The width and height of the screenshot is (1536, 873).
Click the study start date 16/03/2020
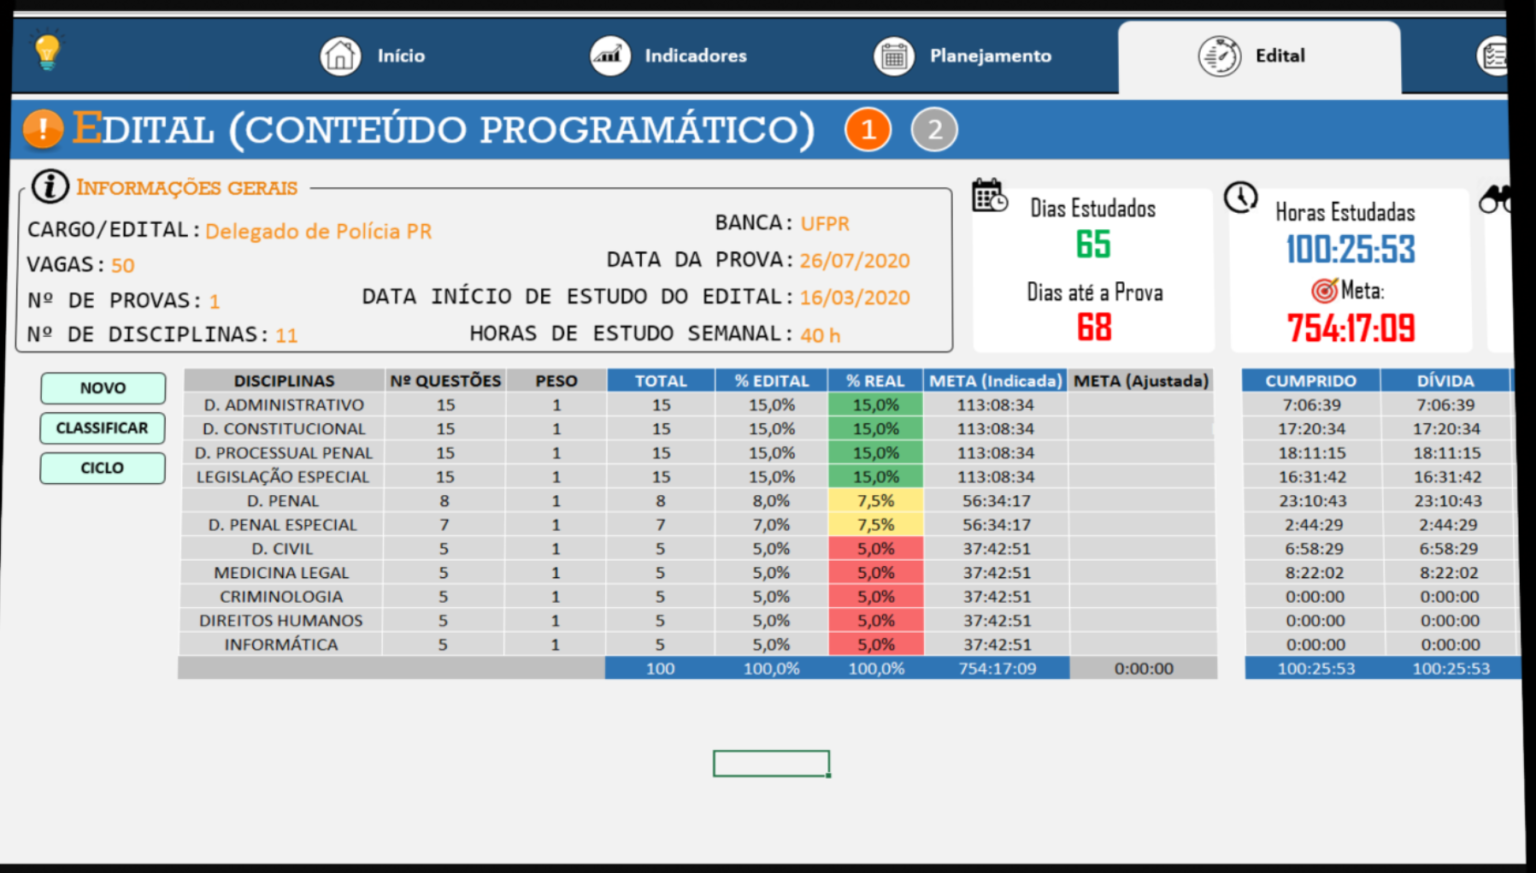click(855, 297)
